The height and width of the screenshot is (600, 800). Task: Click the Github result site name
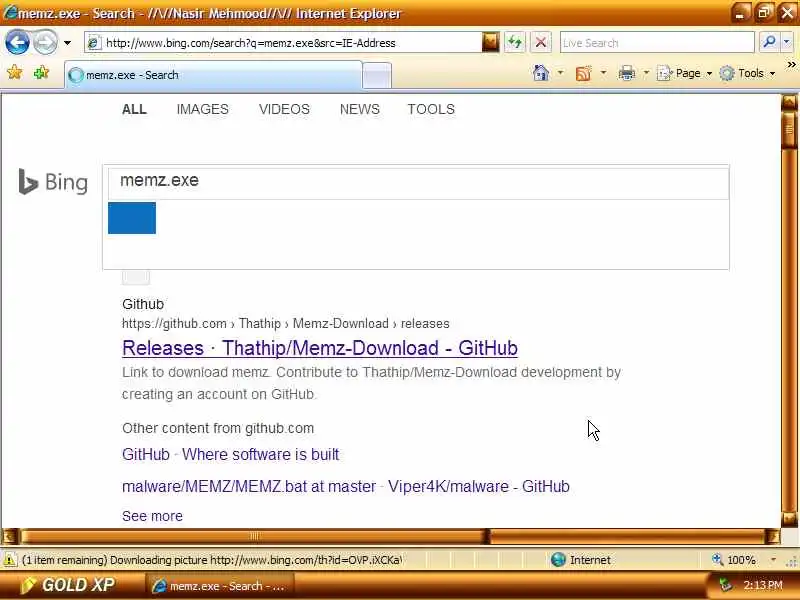pyautogui.click(x=143, y=304)
